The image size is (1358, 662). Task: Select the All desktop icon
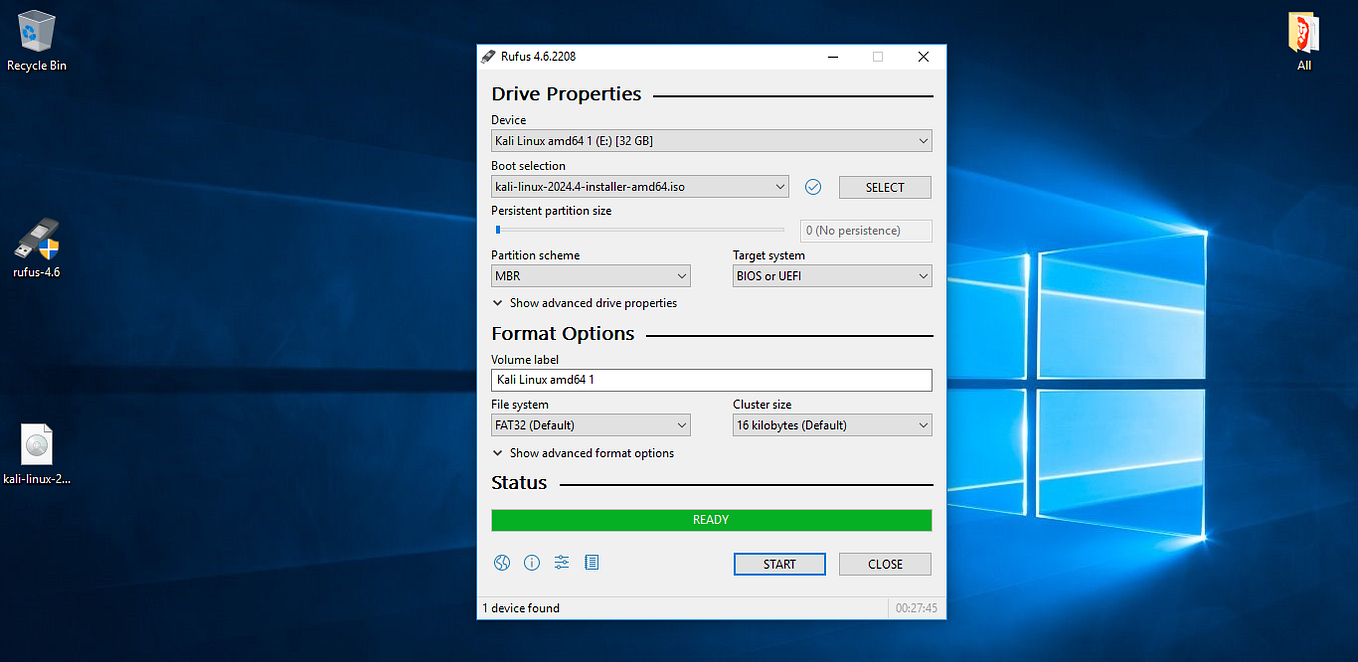click(x=1304, y=41)
